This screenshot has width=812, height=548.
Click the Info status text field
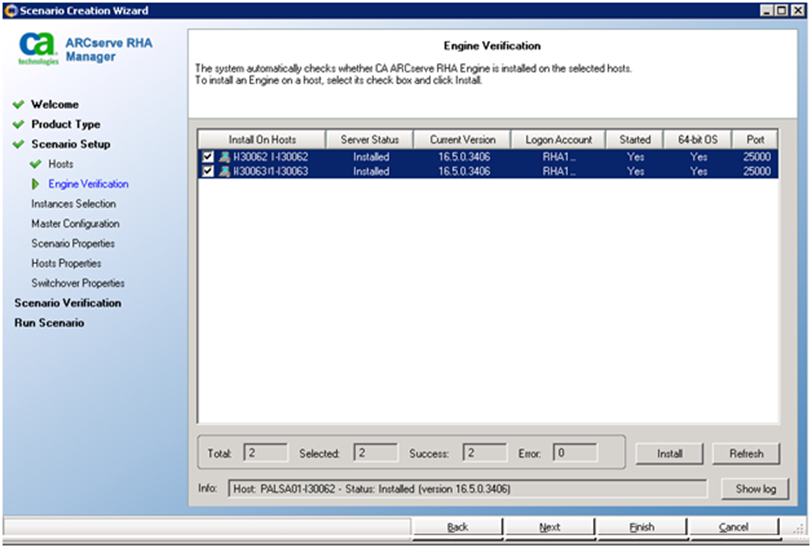click(468, 488)
